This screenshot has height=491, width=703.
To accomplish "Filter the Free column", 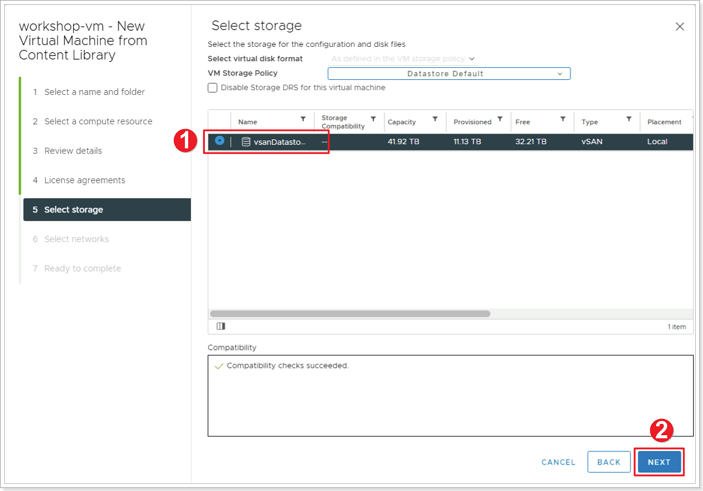I will click(563, 119).
